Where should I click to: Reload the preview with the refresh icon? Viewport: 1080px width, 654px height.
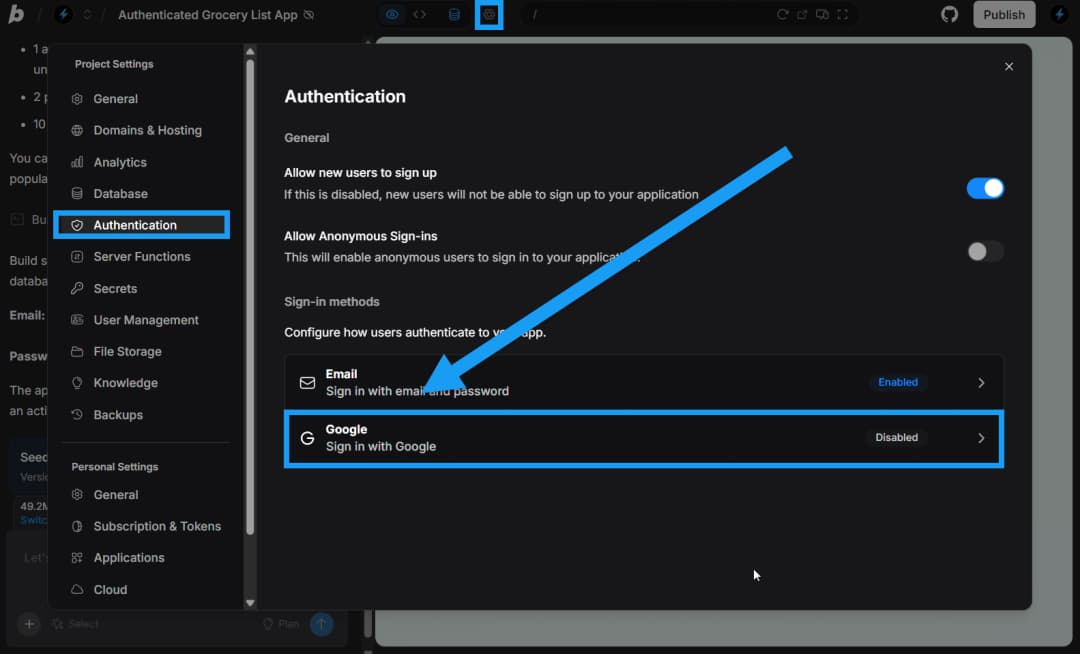(x=782, y=14)
